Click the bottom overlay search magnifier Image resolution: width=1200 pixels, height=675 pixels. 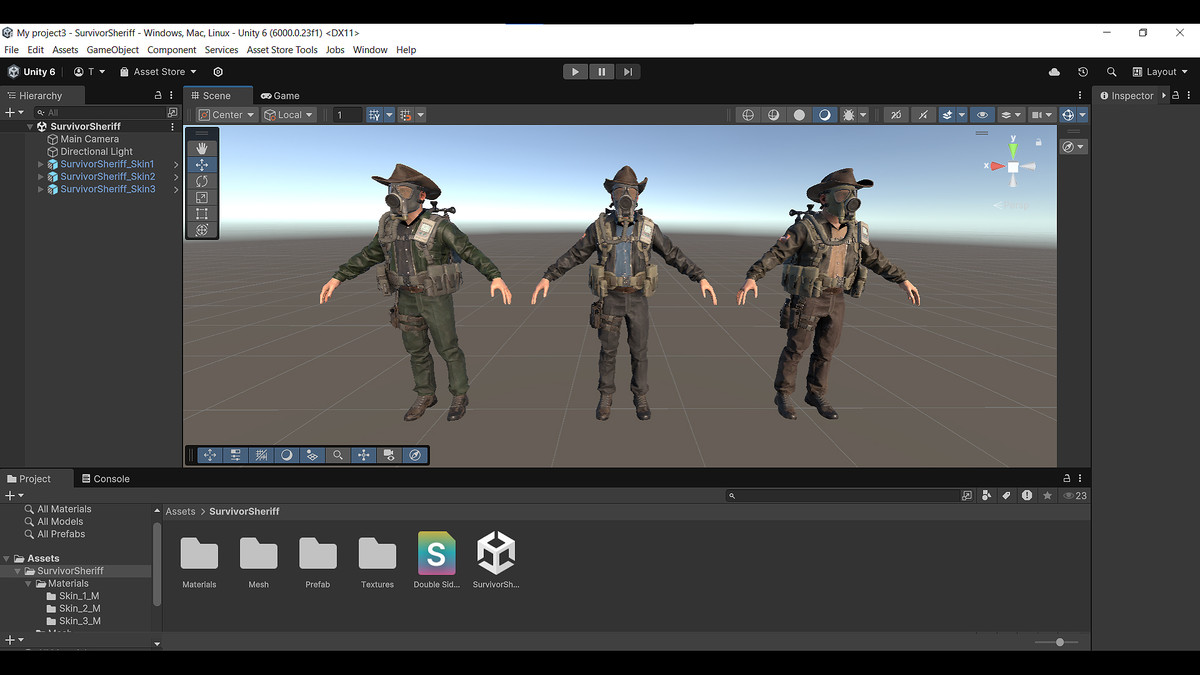tap(338, 455)
